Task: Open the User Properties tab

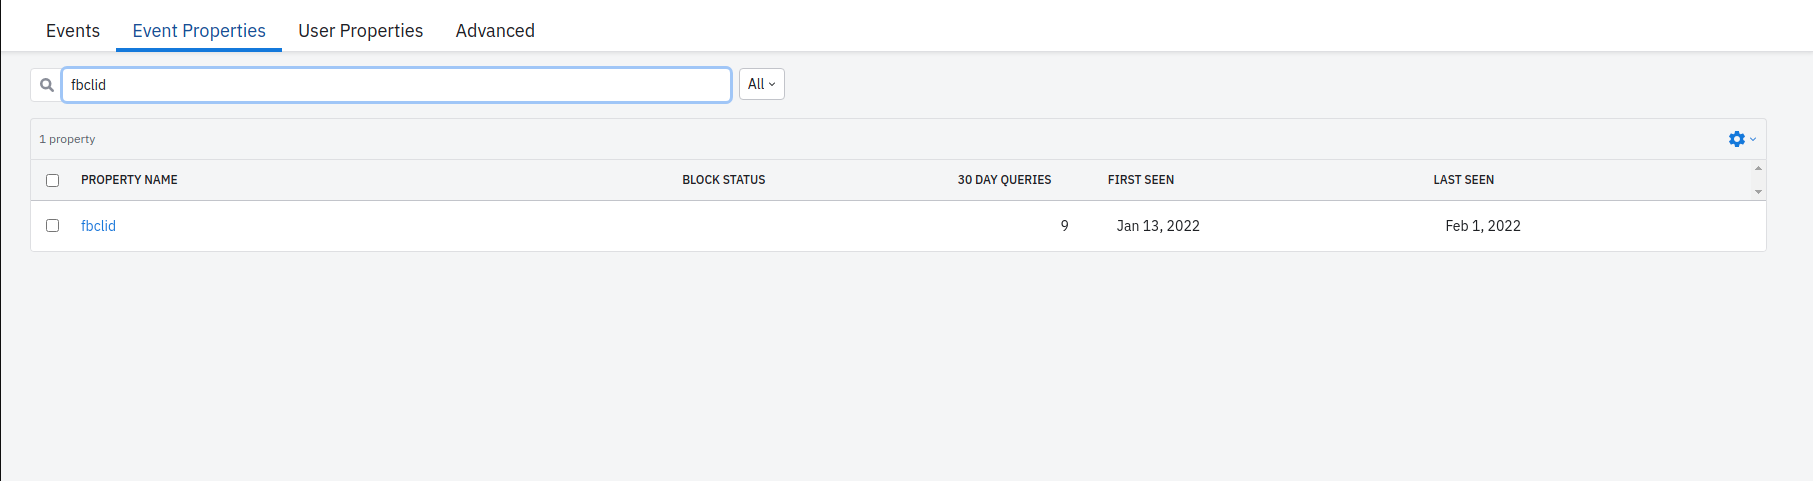Action: pos(360,31)
